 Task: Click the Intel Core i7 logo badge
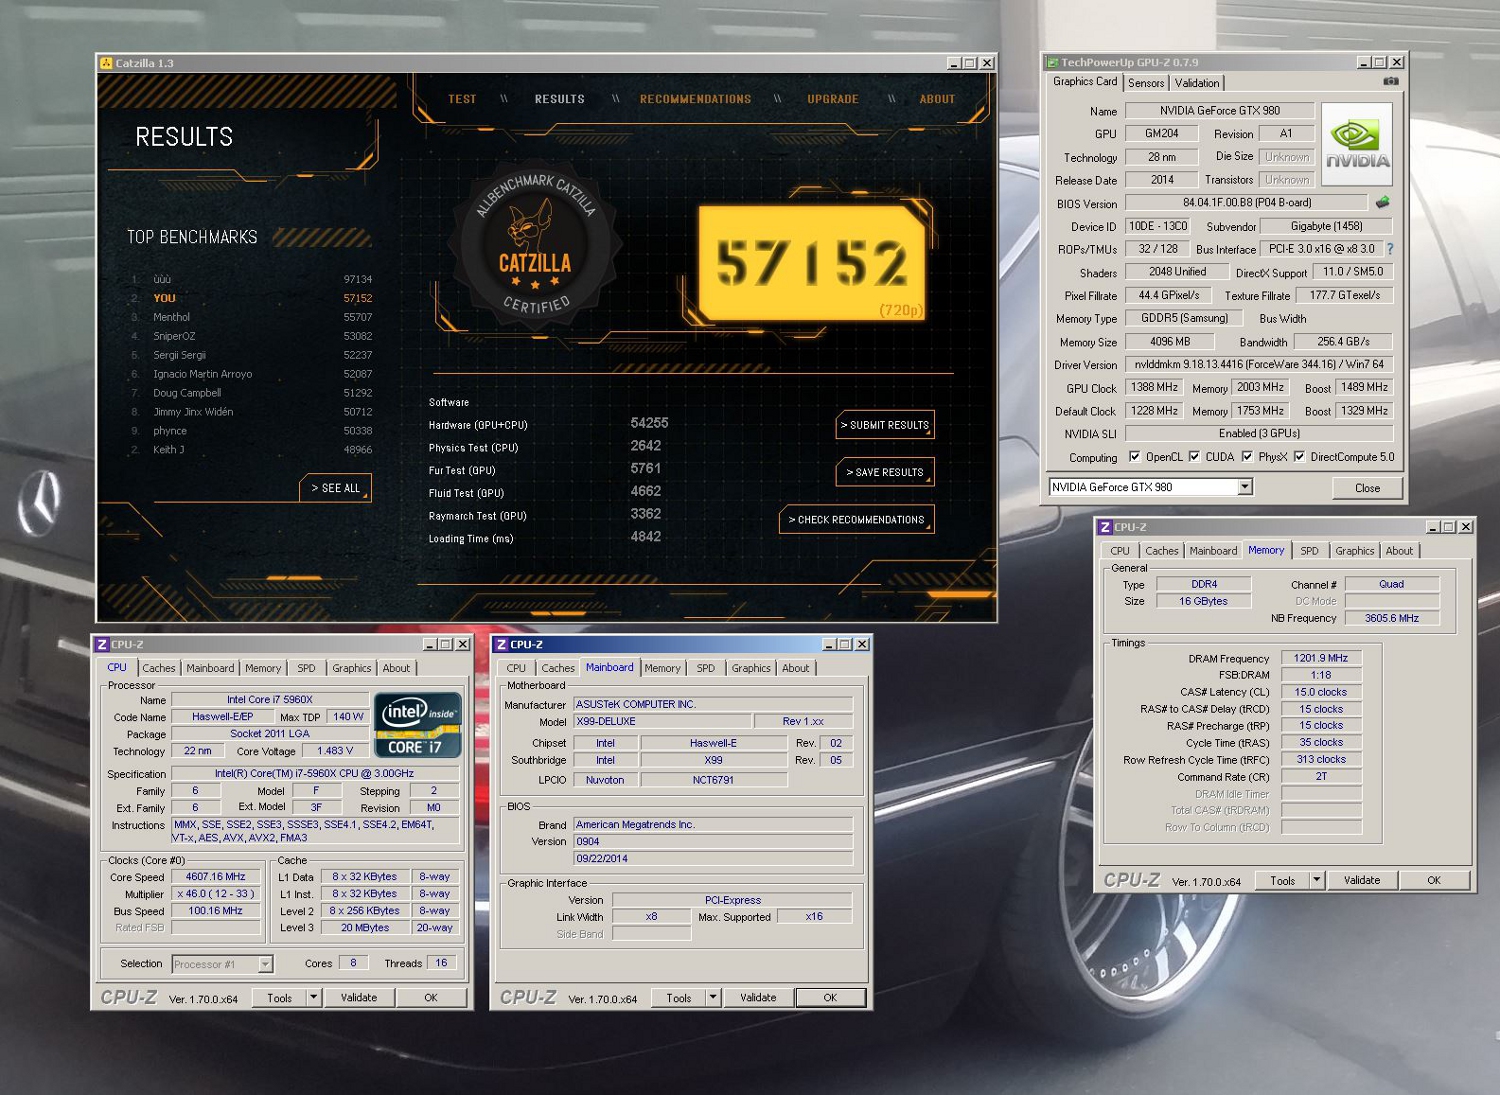point(418,724)
